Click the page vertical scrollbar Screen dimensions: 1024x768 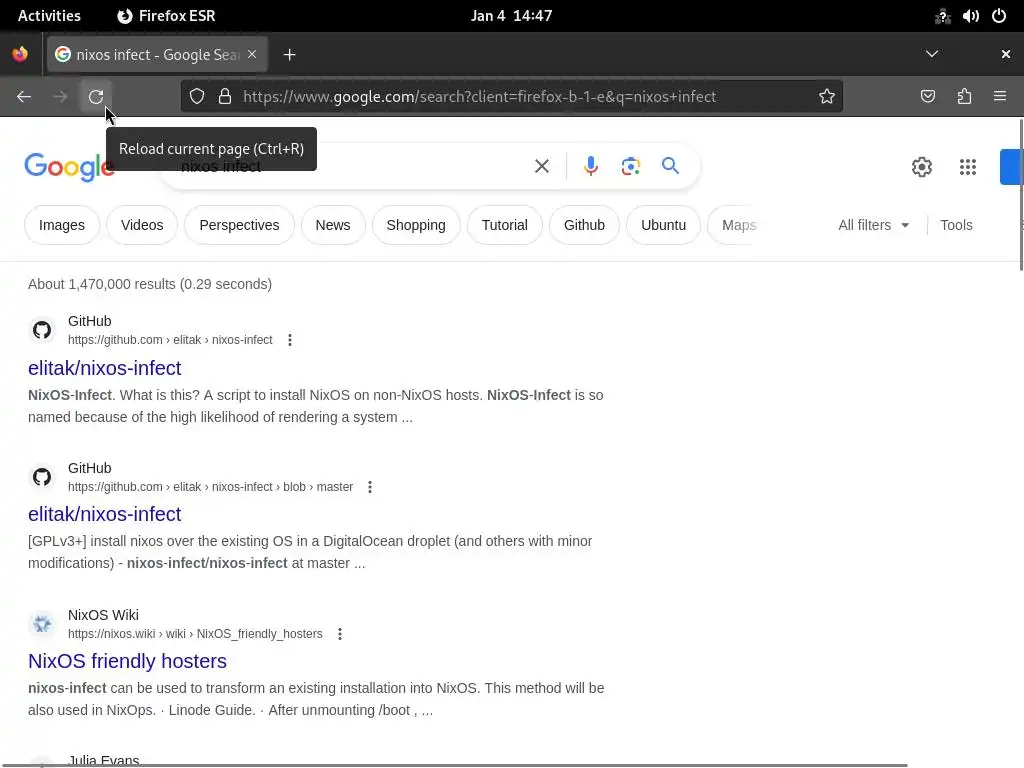1020,195
